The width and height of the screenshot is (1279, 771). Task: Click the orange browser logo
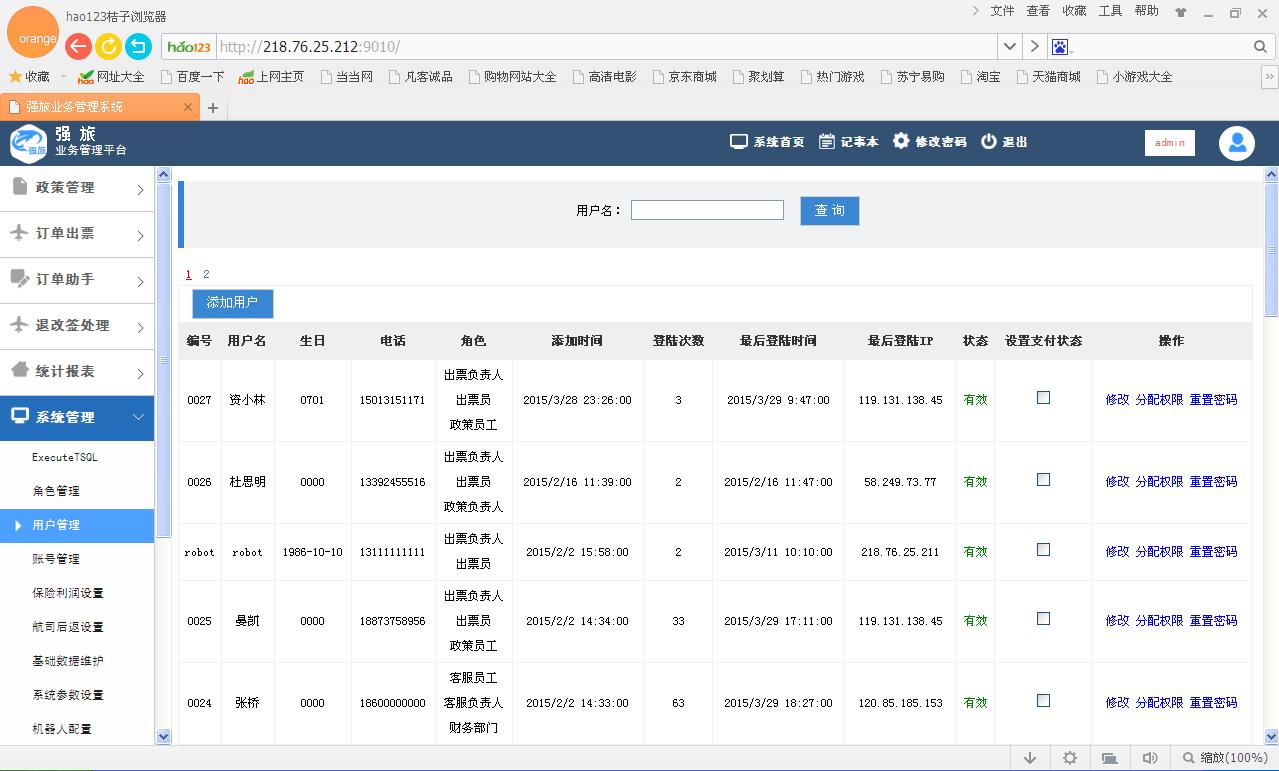33,33
